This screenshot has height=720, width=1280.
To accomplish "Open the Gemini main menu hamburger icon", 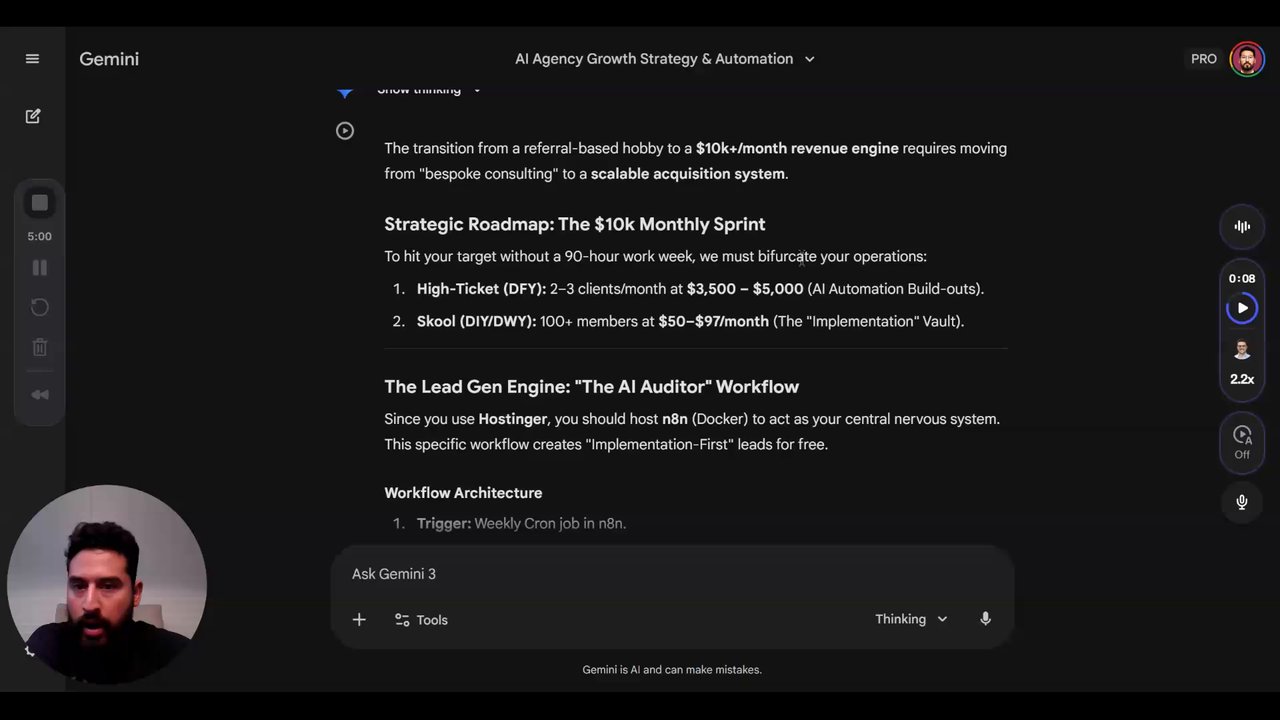I will (32, 59).
